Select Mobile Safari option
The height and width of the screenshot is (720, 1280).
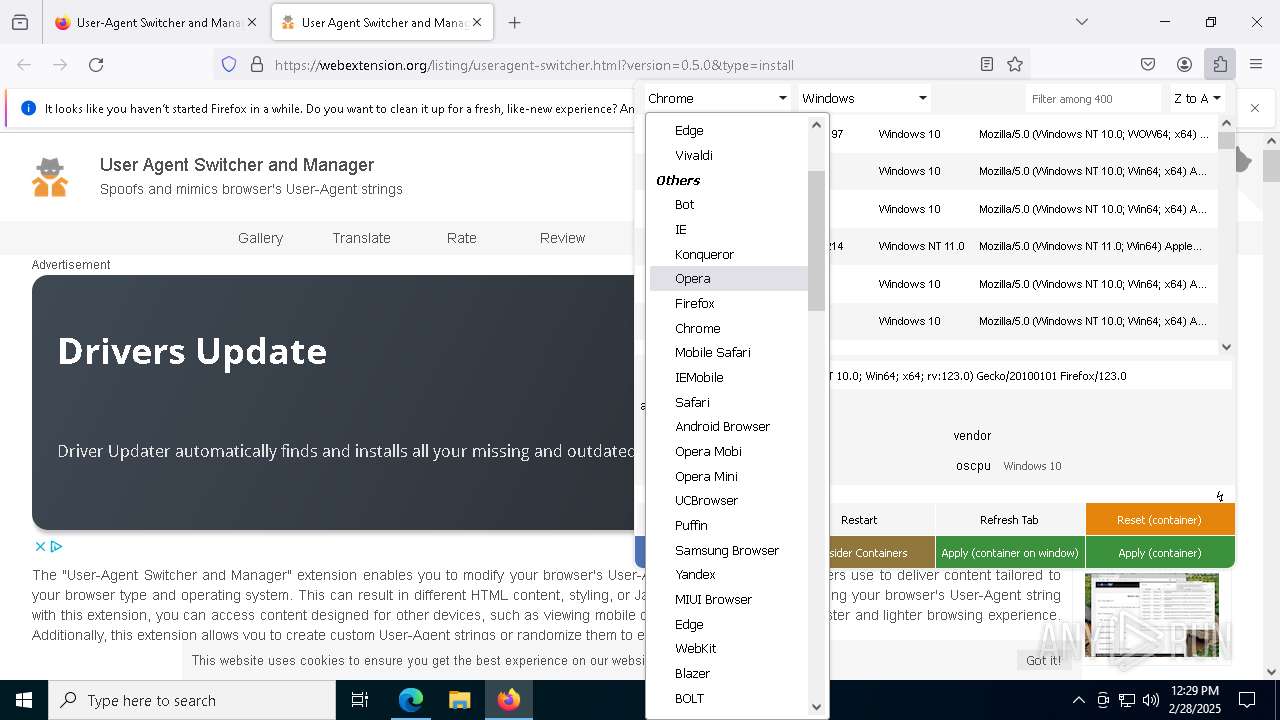[728, 352]
